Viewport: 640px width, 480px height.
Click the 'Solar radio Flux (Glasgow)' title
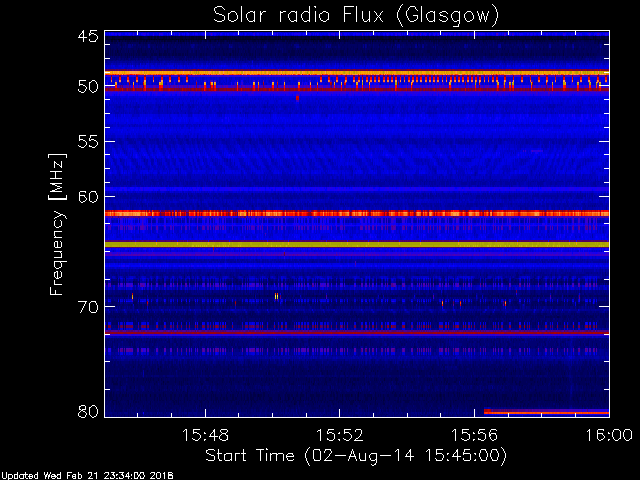pyautogui.click(x=356, y=15)
